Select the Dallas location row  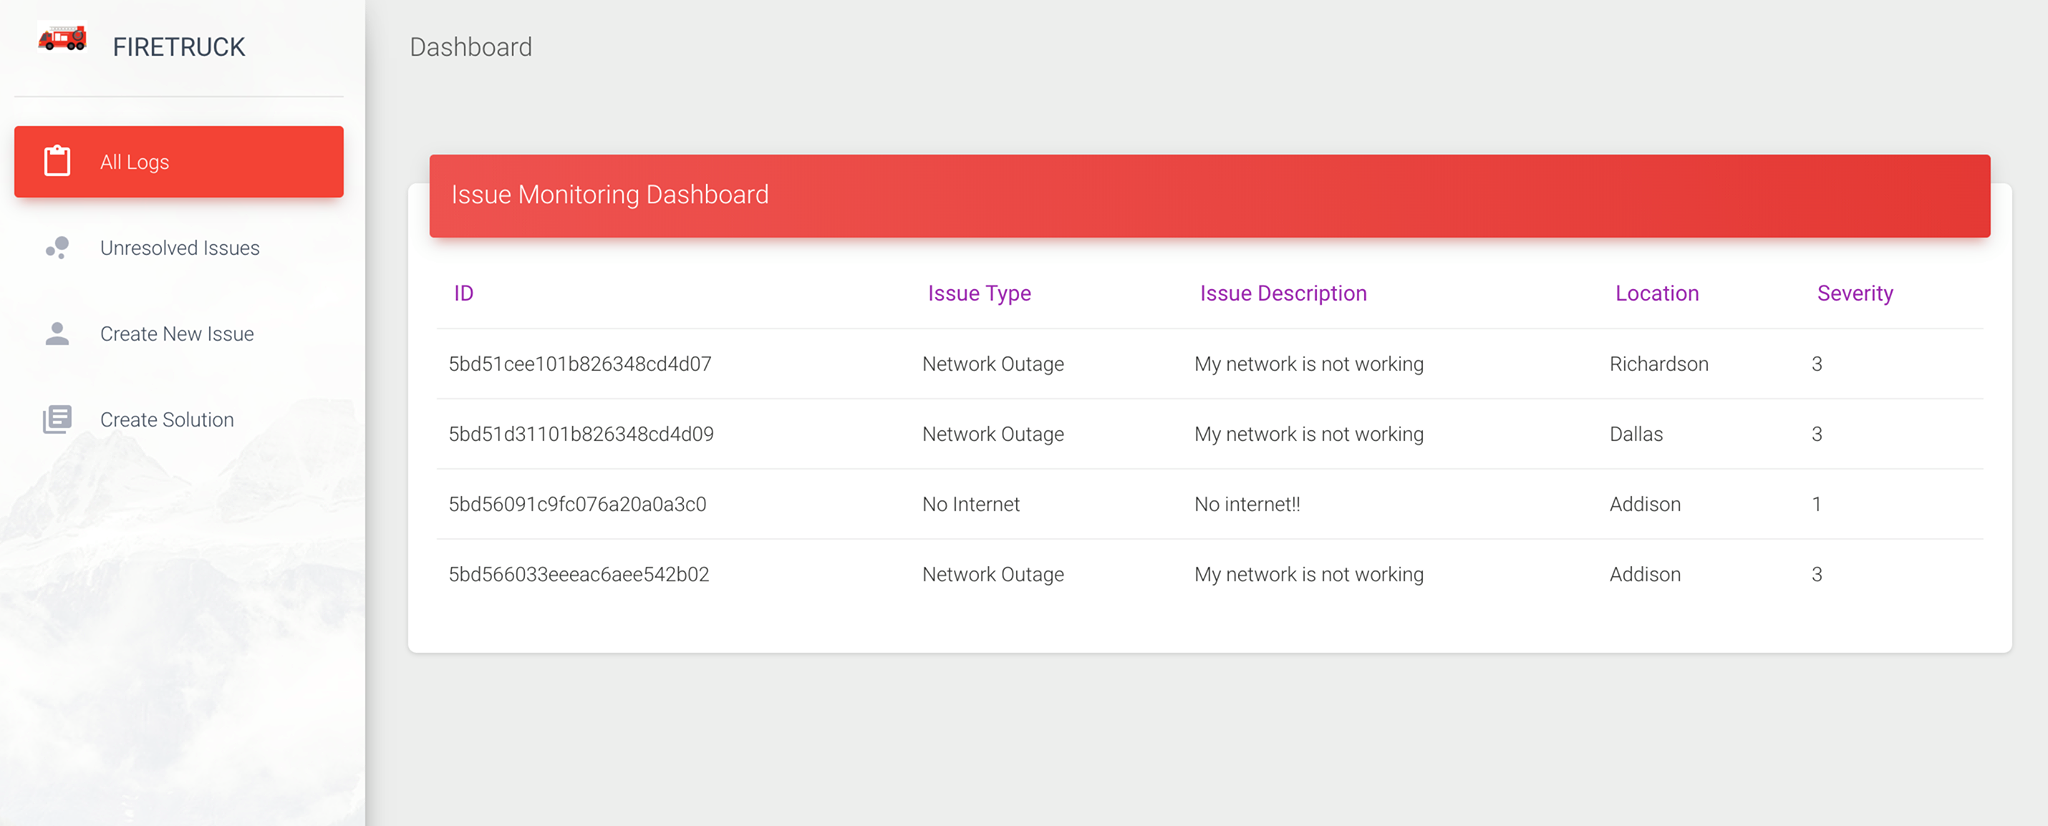[x=1636, y=434]
